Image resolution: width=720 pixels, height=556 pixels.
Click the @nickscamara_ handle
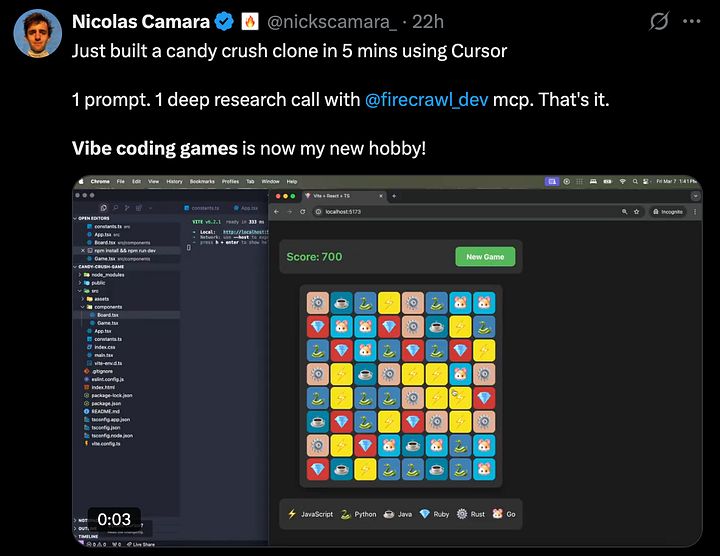pos(332,22)
